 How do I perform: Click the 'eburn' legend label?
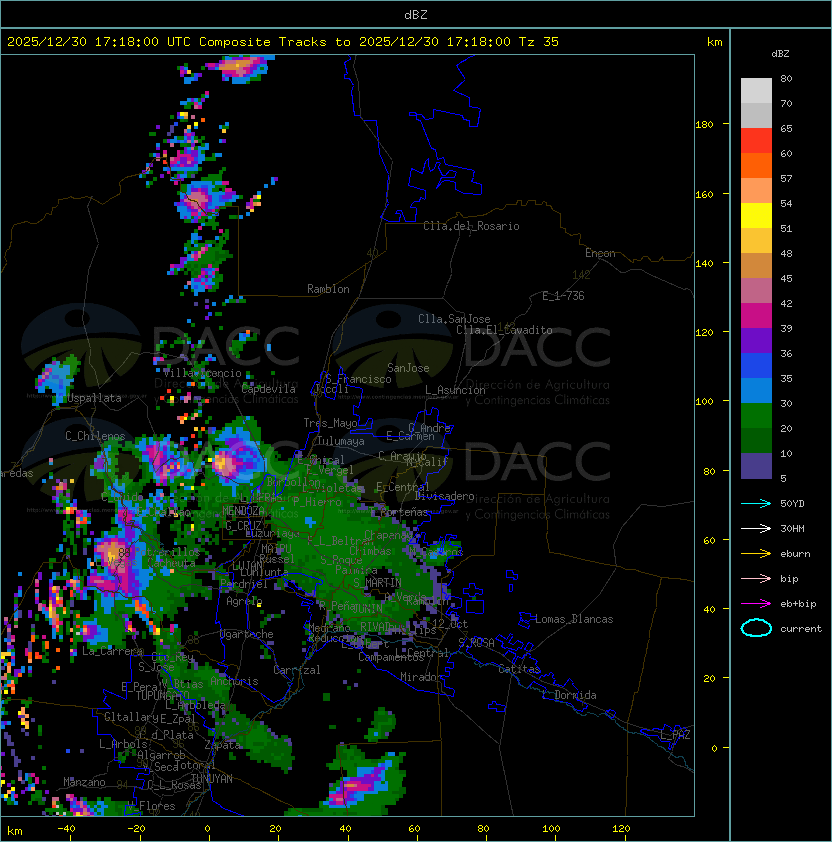[x=795, y=554]
